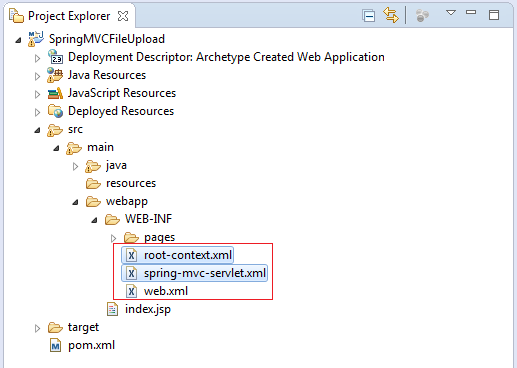Expand the Deployed Resources node
Screen dimensions: 517x368
[37, 112]
